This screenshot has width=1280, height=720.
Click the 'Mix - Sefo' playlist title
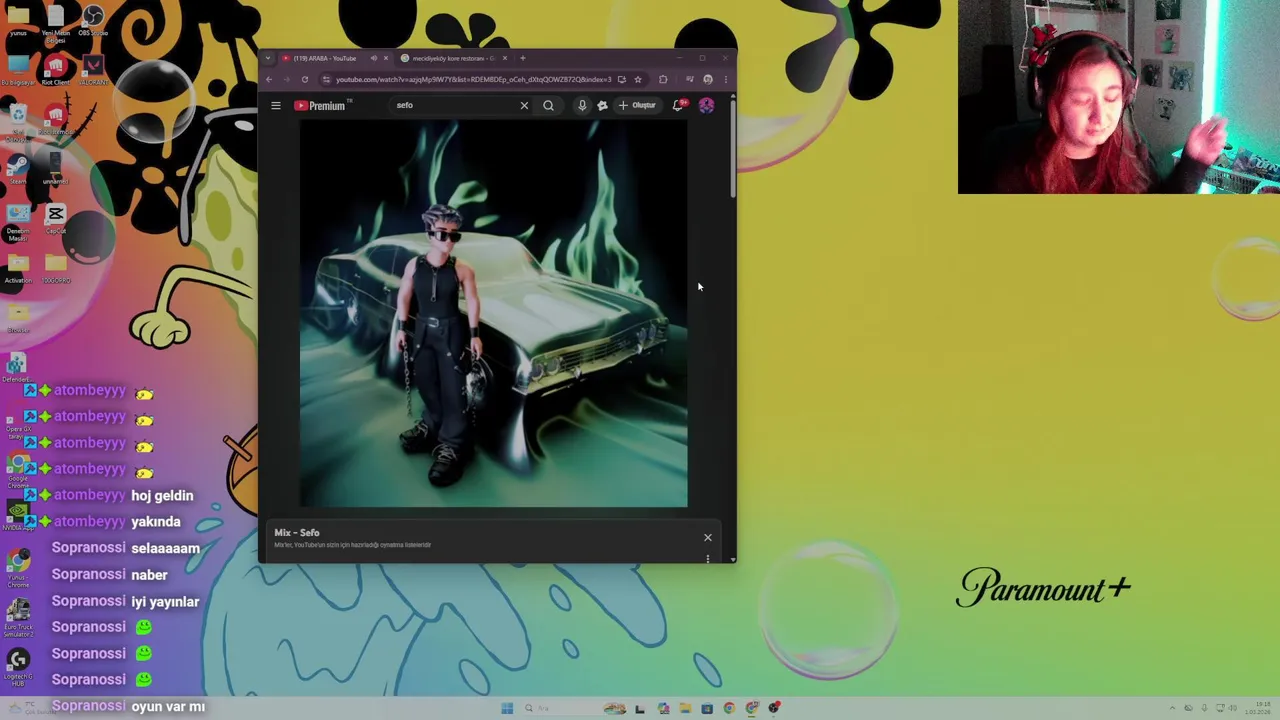pos(297,533)
